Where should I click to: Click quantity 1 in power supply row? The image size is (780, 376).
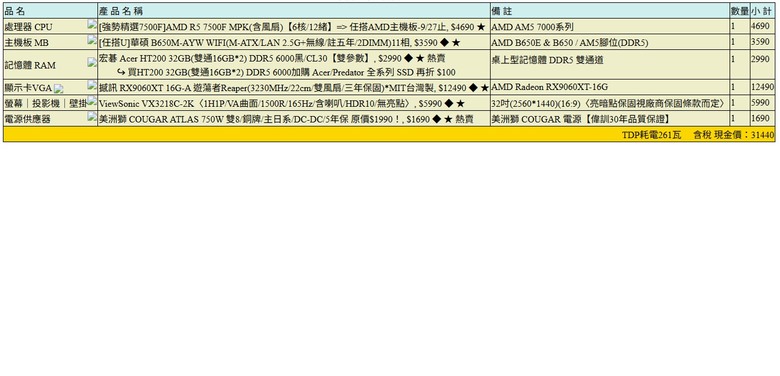[x=733, y=119]
